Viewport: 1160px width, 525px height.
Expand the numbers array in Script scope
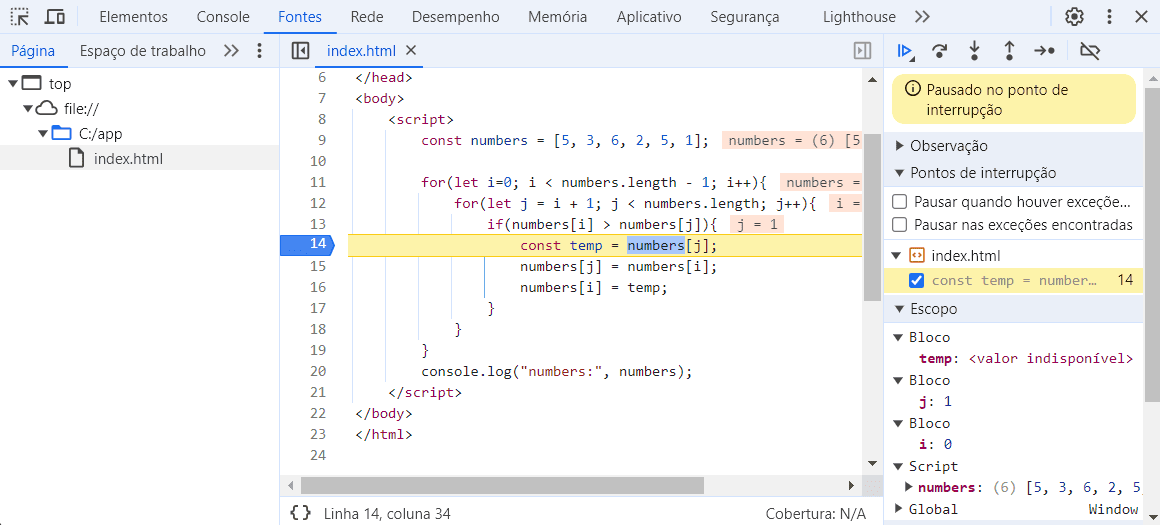click(909, 487)
